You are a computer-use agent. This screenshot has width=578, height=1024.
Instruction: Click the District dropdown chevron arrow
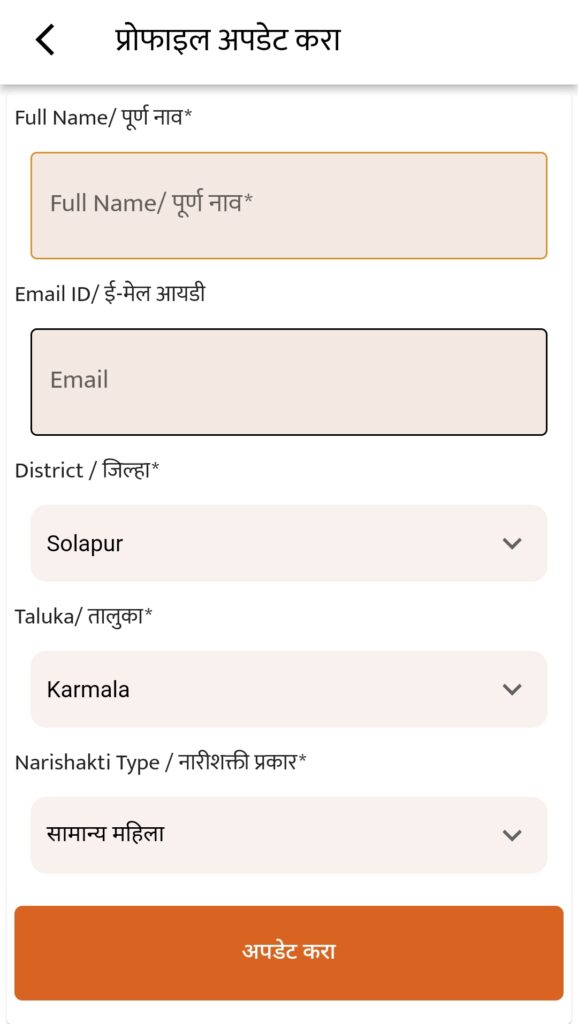(512, 543)
